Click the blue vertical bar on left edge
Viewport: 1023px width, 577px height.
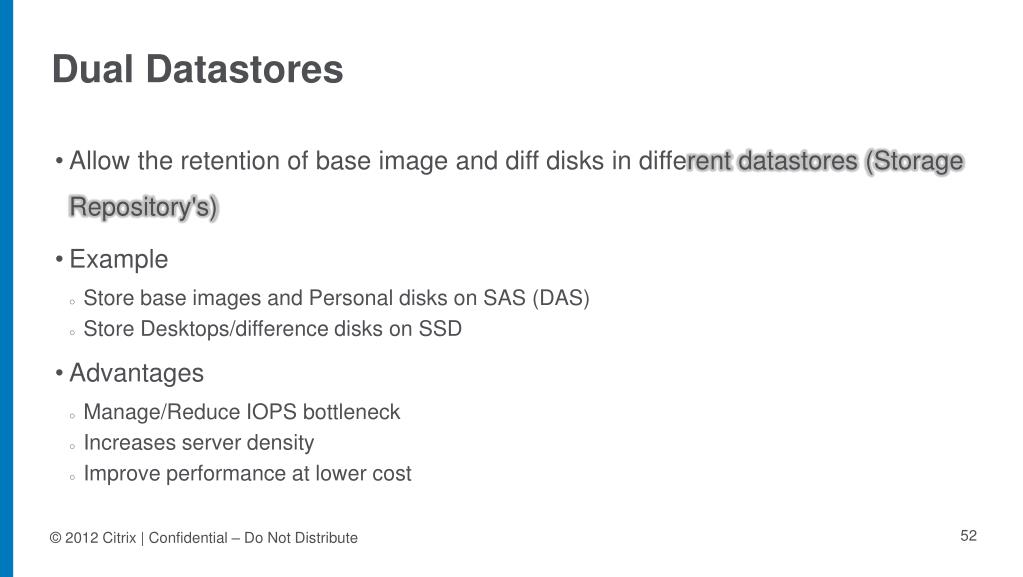pyautogui.click(x=7, y=288)
